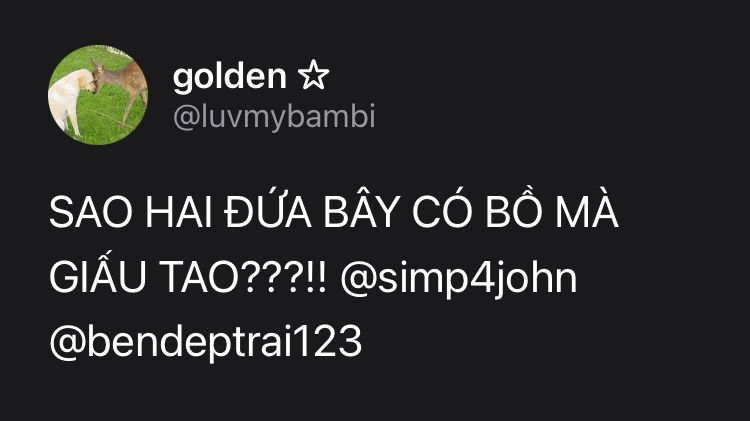Open the @simp4john mention

(459, 278)
